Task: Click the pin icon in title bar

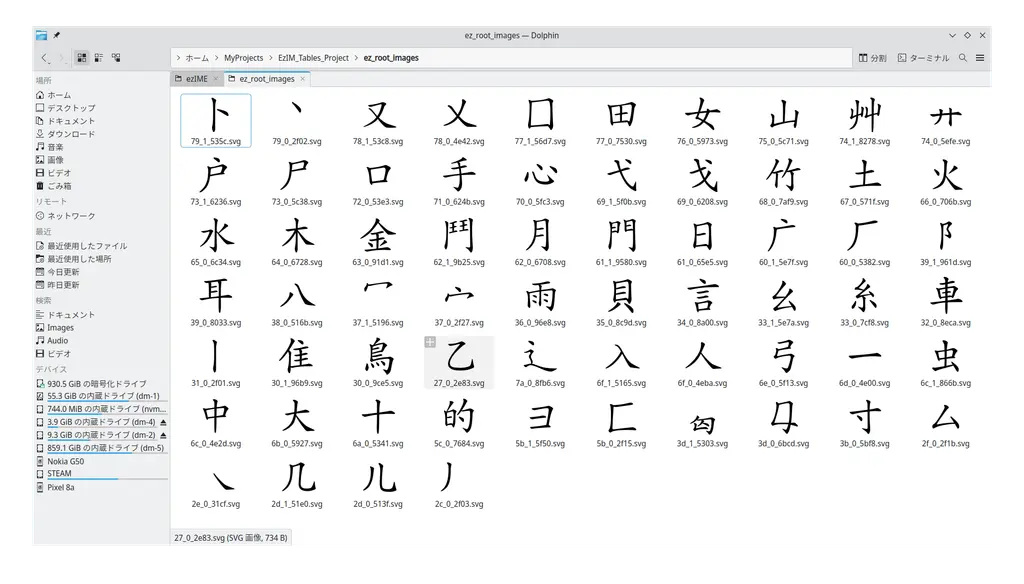Action: (56, 35)
